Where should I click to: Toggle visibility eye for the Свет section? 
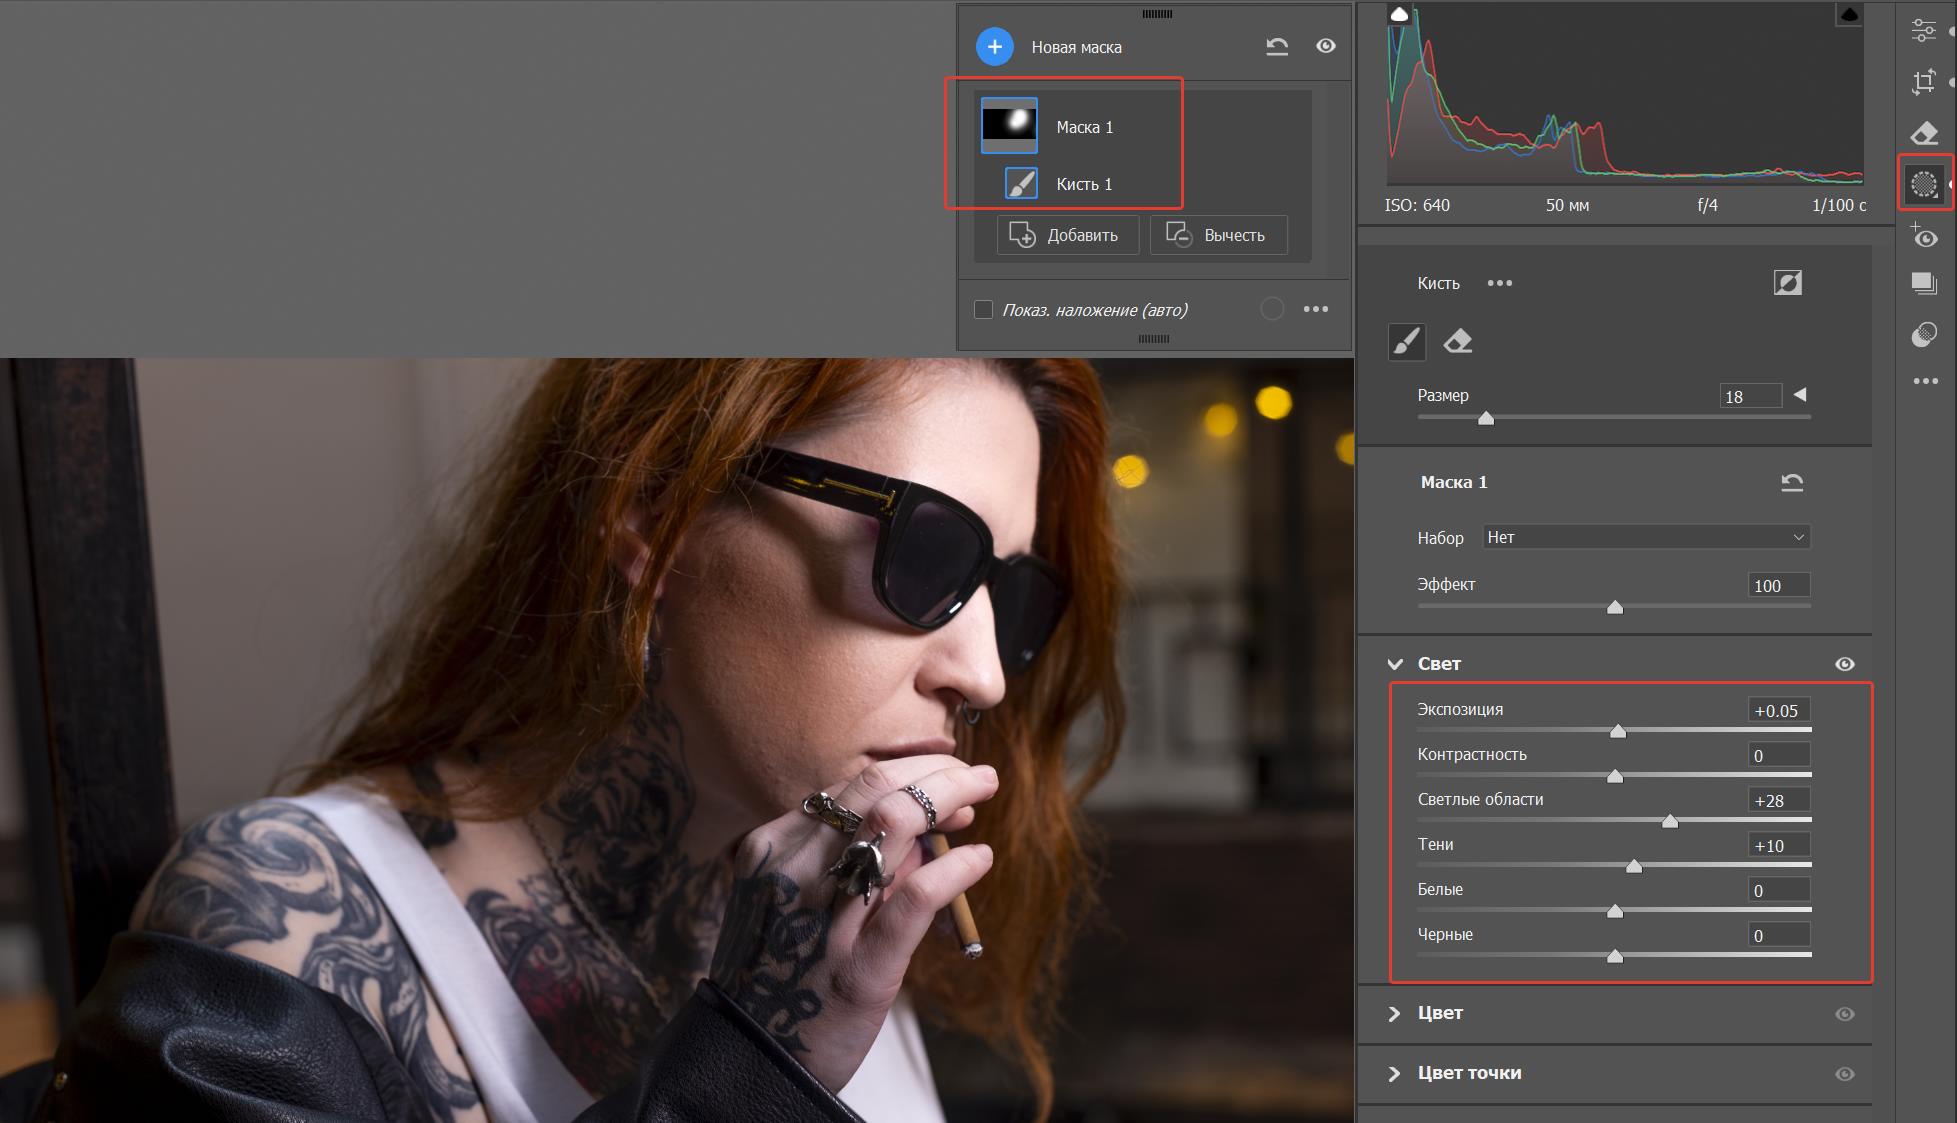[1844, 664]
